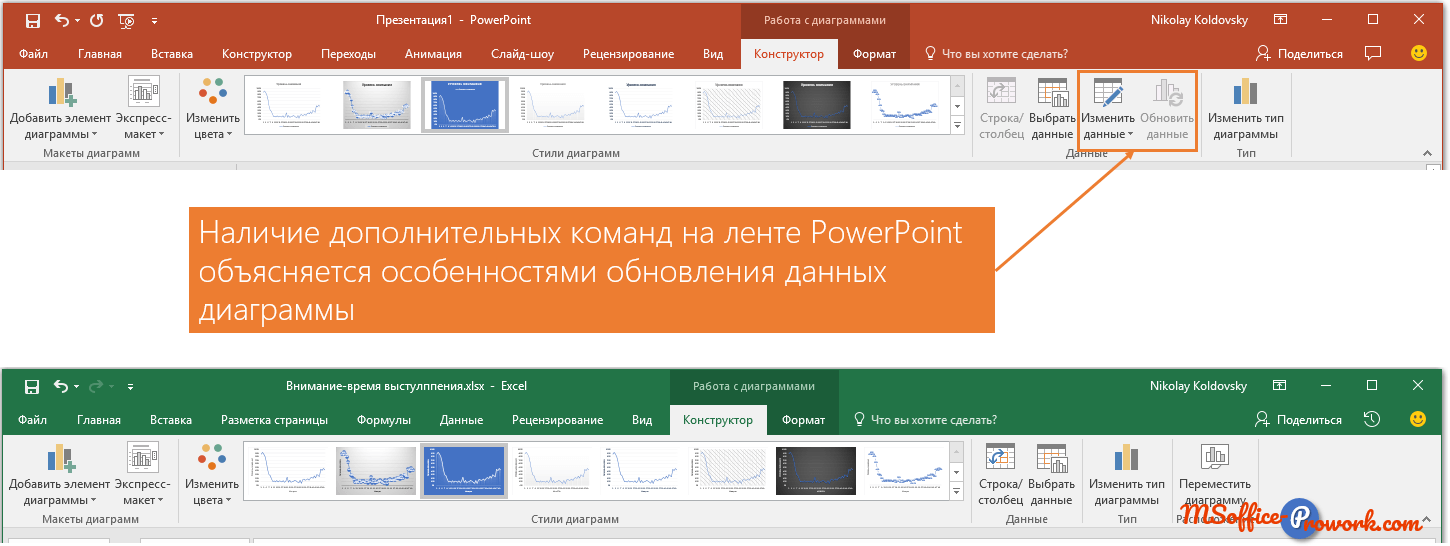Open Формулы tab in Excel
The width and height of the screenshot is (1450, 546).
tap(384, 420)
